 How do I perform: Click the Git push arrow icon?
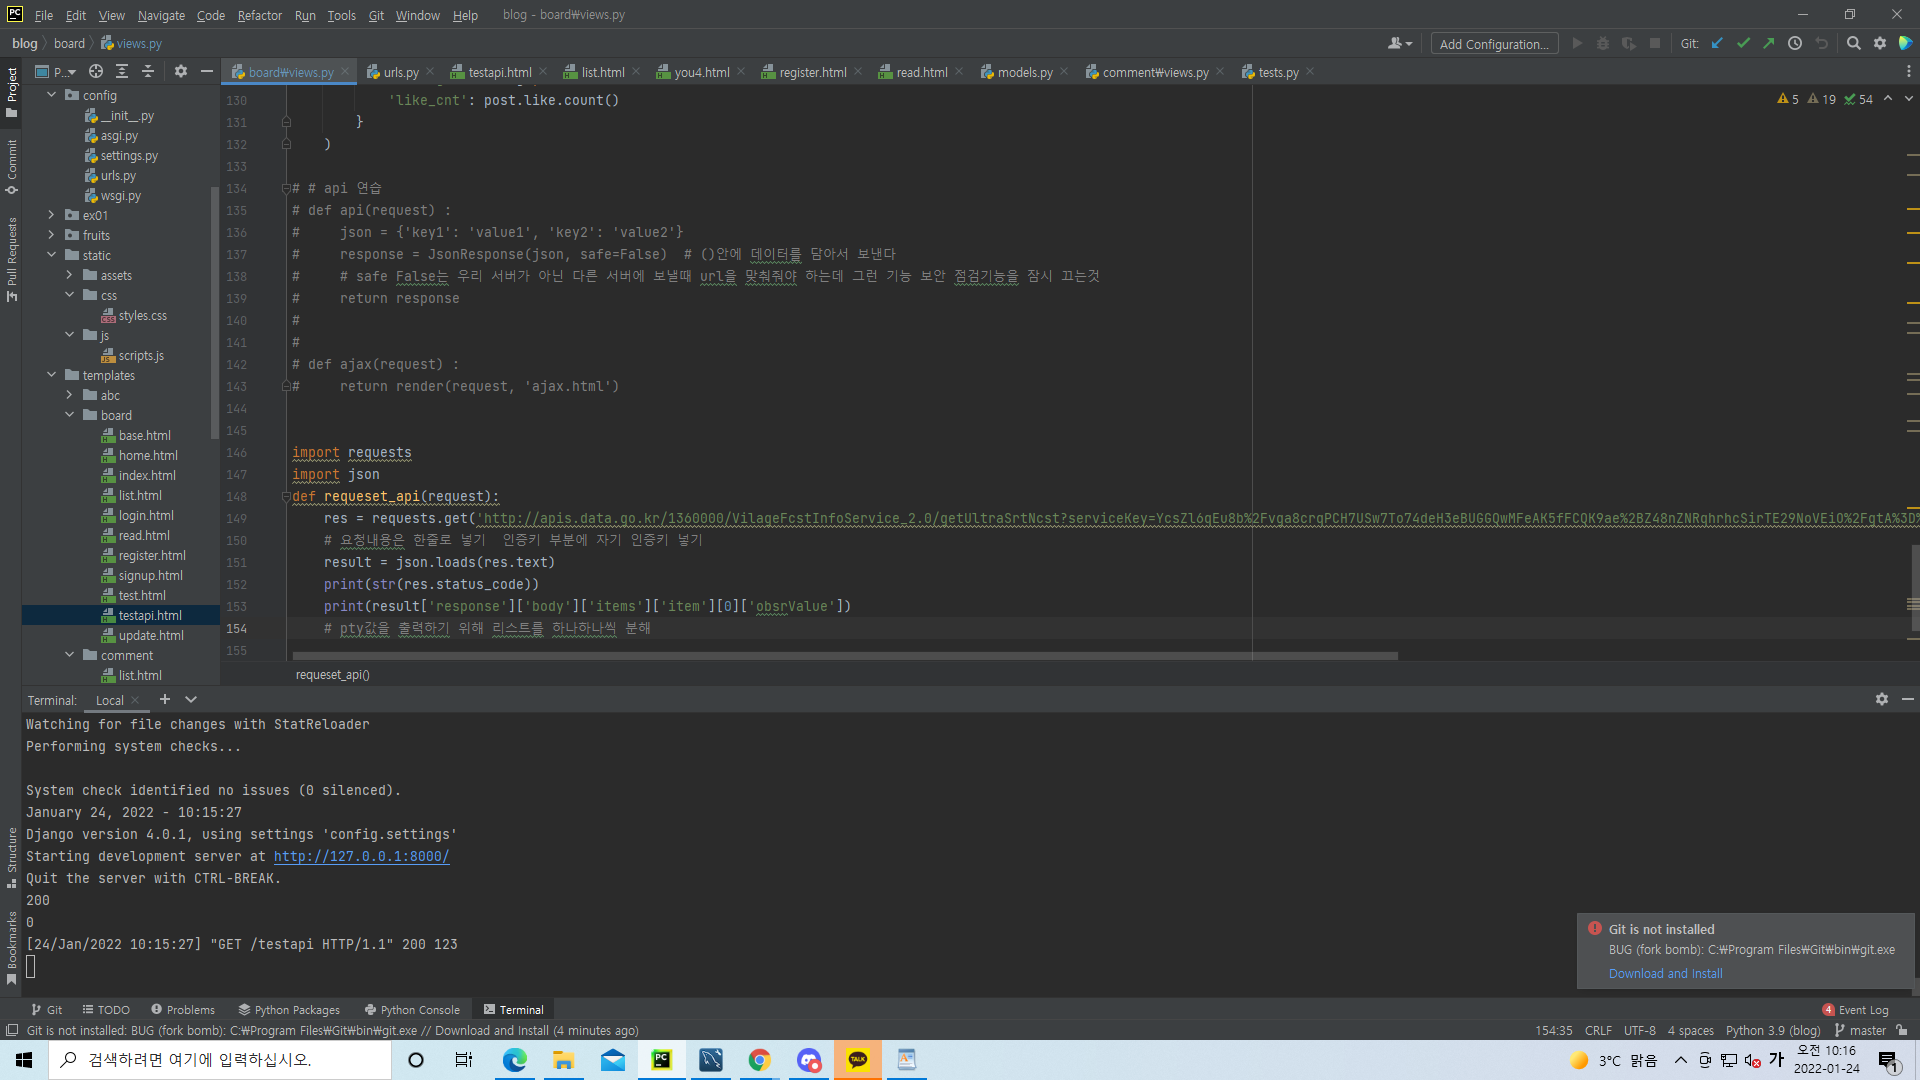pos(1768,43)
